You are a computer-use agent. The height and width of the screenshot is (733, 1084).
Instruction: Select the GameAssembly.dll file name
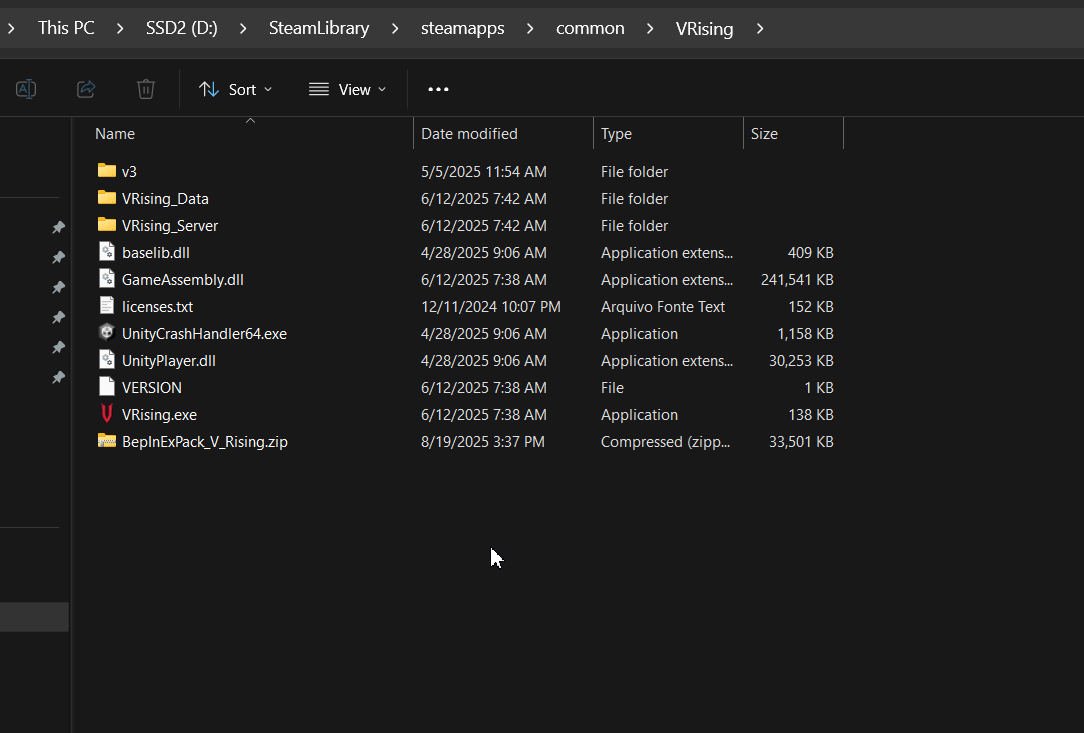coord(183,279)
